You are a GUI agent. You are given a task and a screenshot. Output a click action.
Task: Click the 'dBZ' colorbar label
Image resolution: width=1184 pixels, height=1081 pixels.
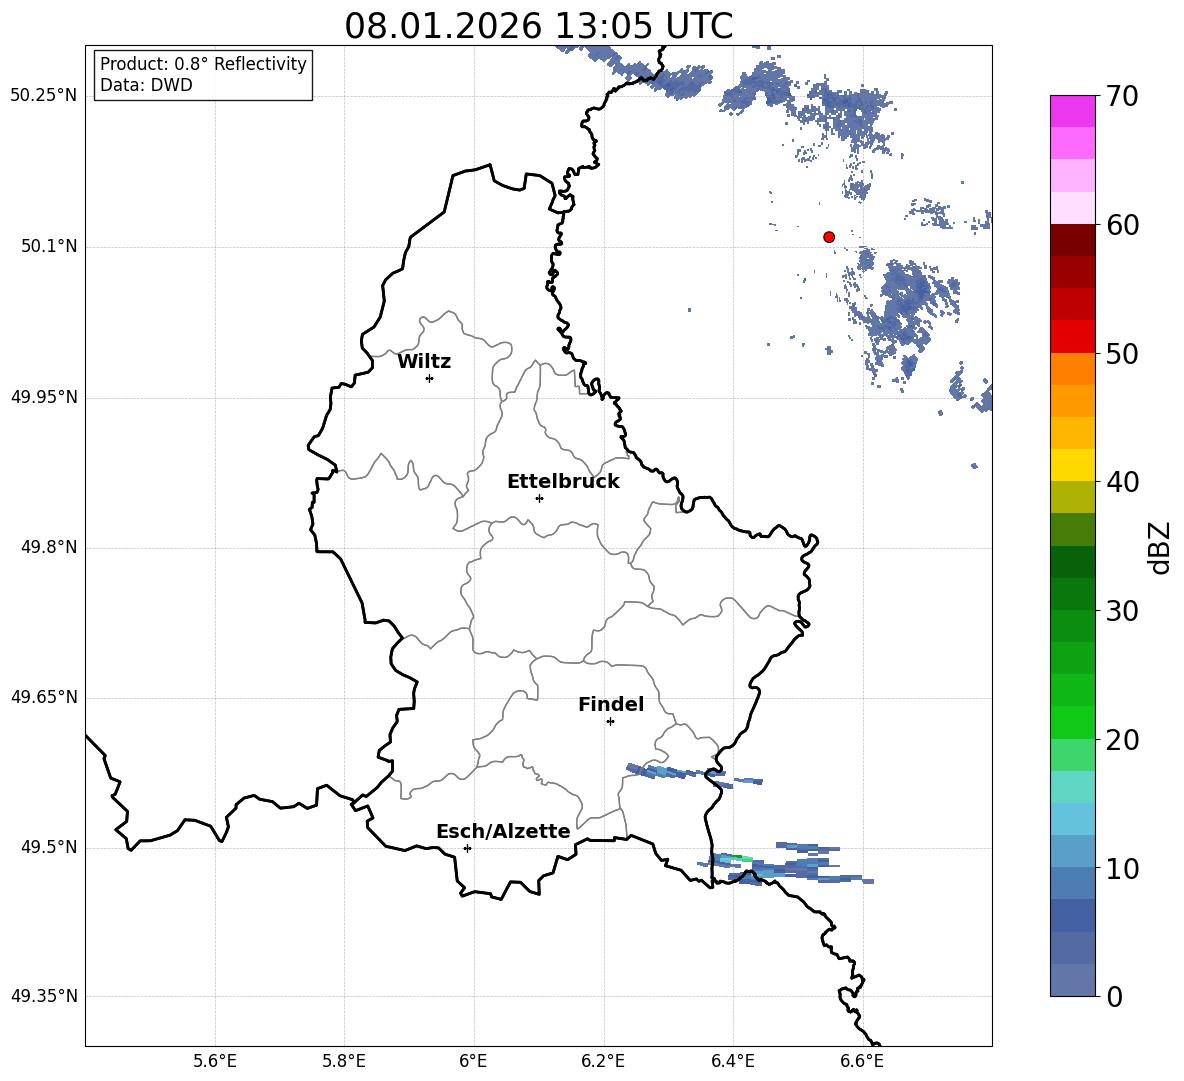coord(1159,547)
